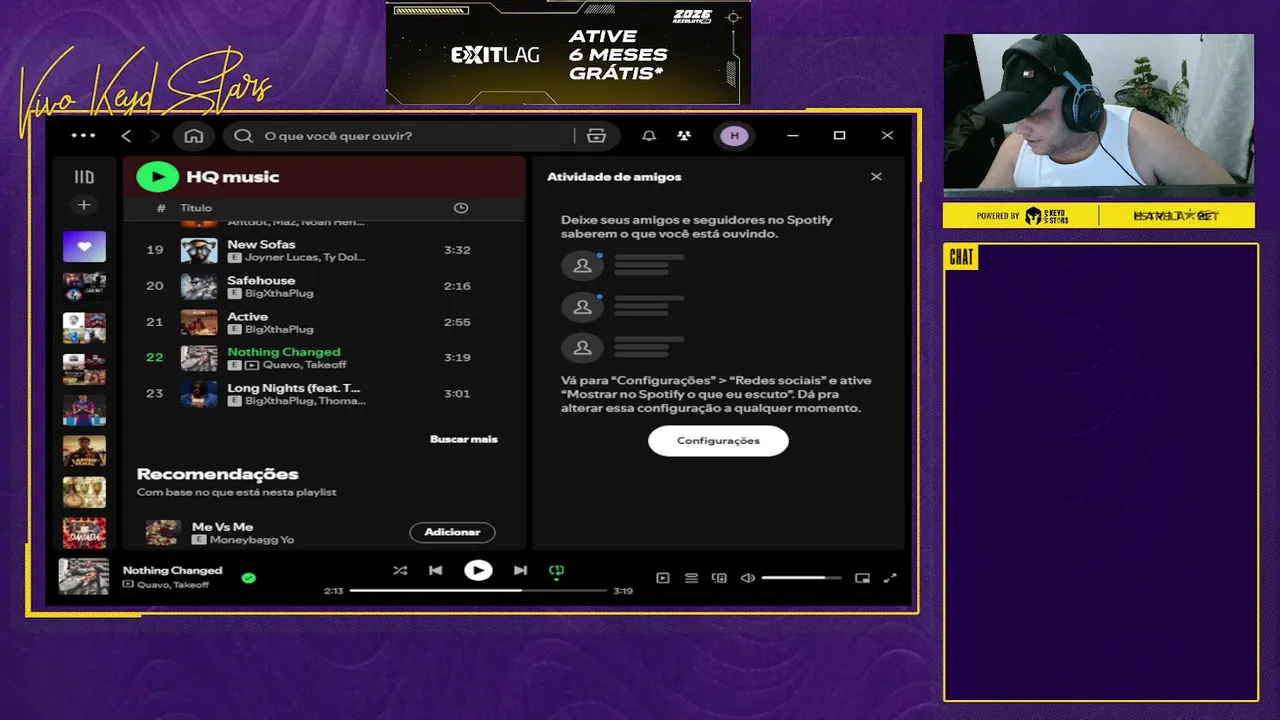Click Nothing Changed title in player bar

pyautogui.click(x=172, y=570)
